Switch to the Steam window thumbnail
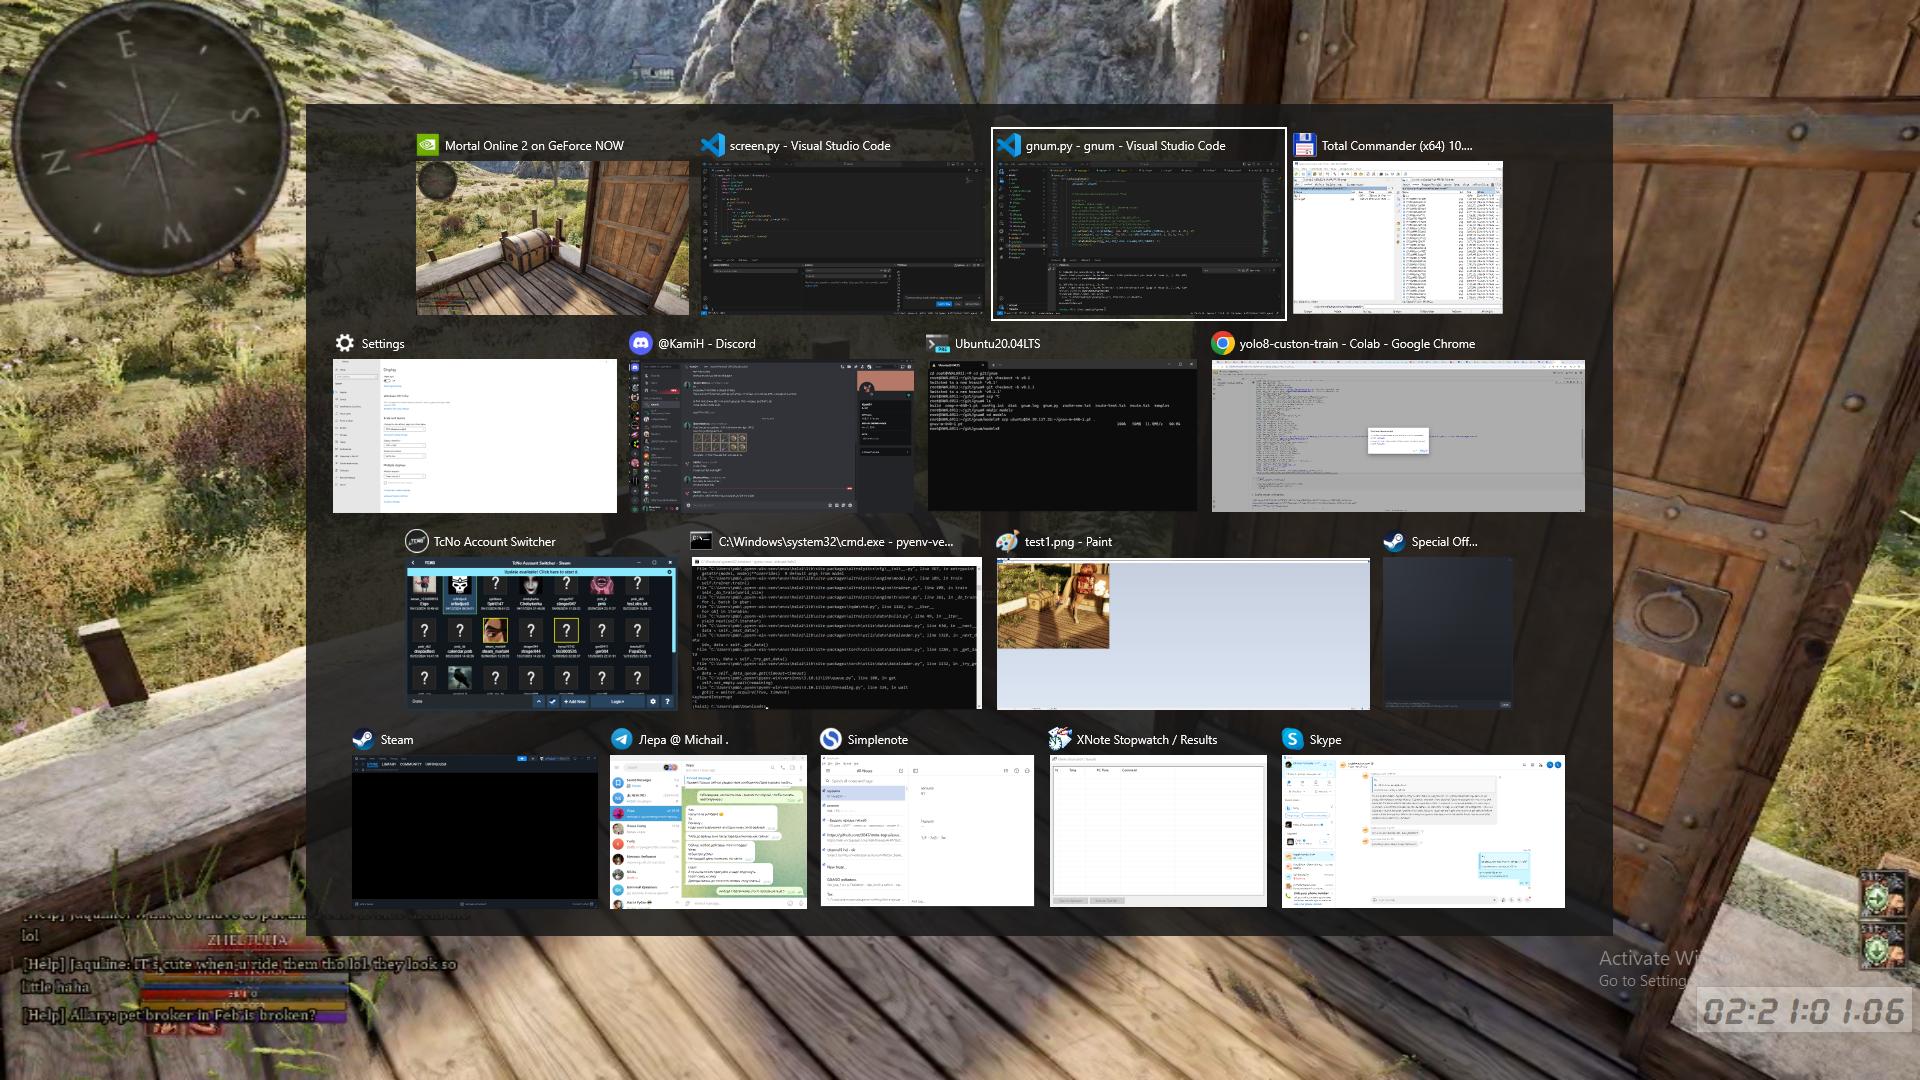This screenshot has height=1080, width=1920. point(475,832)
